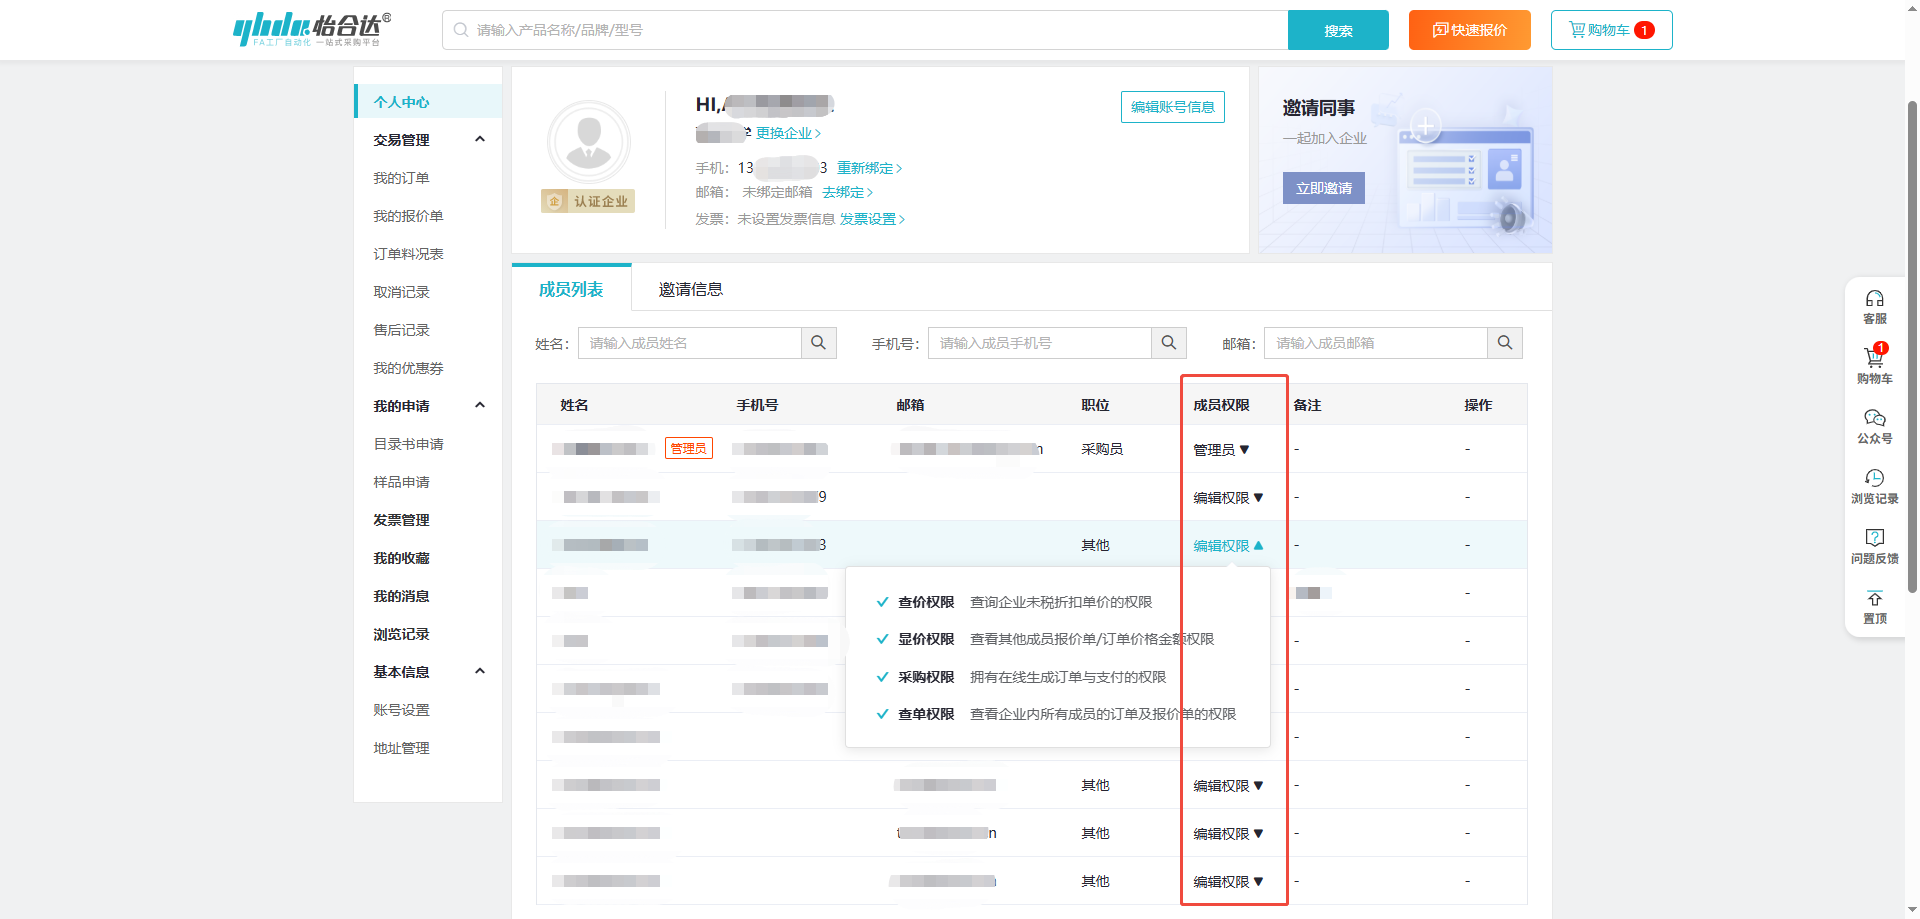
Task: Click the 立即邀请 button
Action: pos(1323,188)
